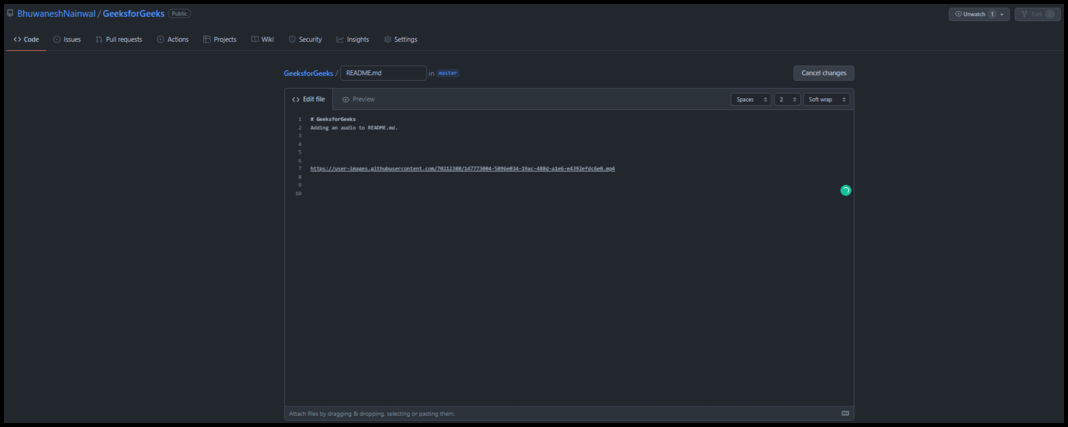Image resolution: width=1068 pixels, height=427 pixels.
Task: Select the Edit file tab
Action: point(308,99)
